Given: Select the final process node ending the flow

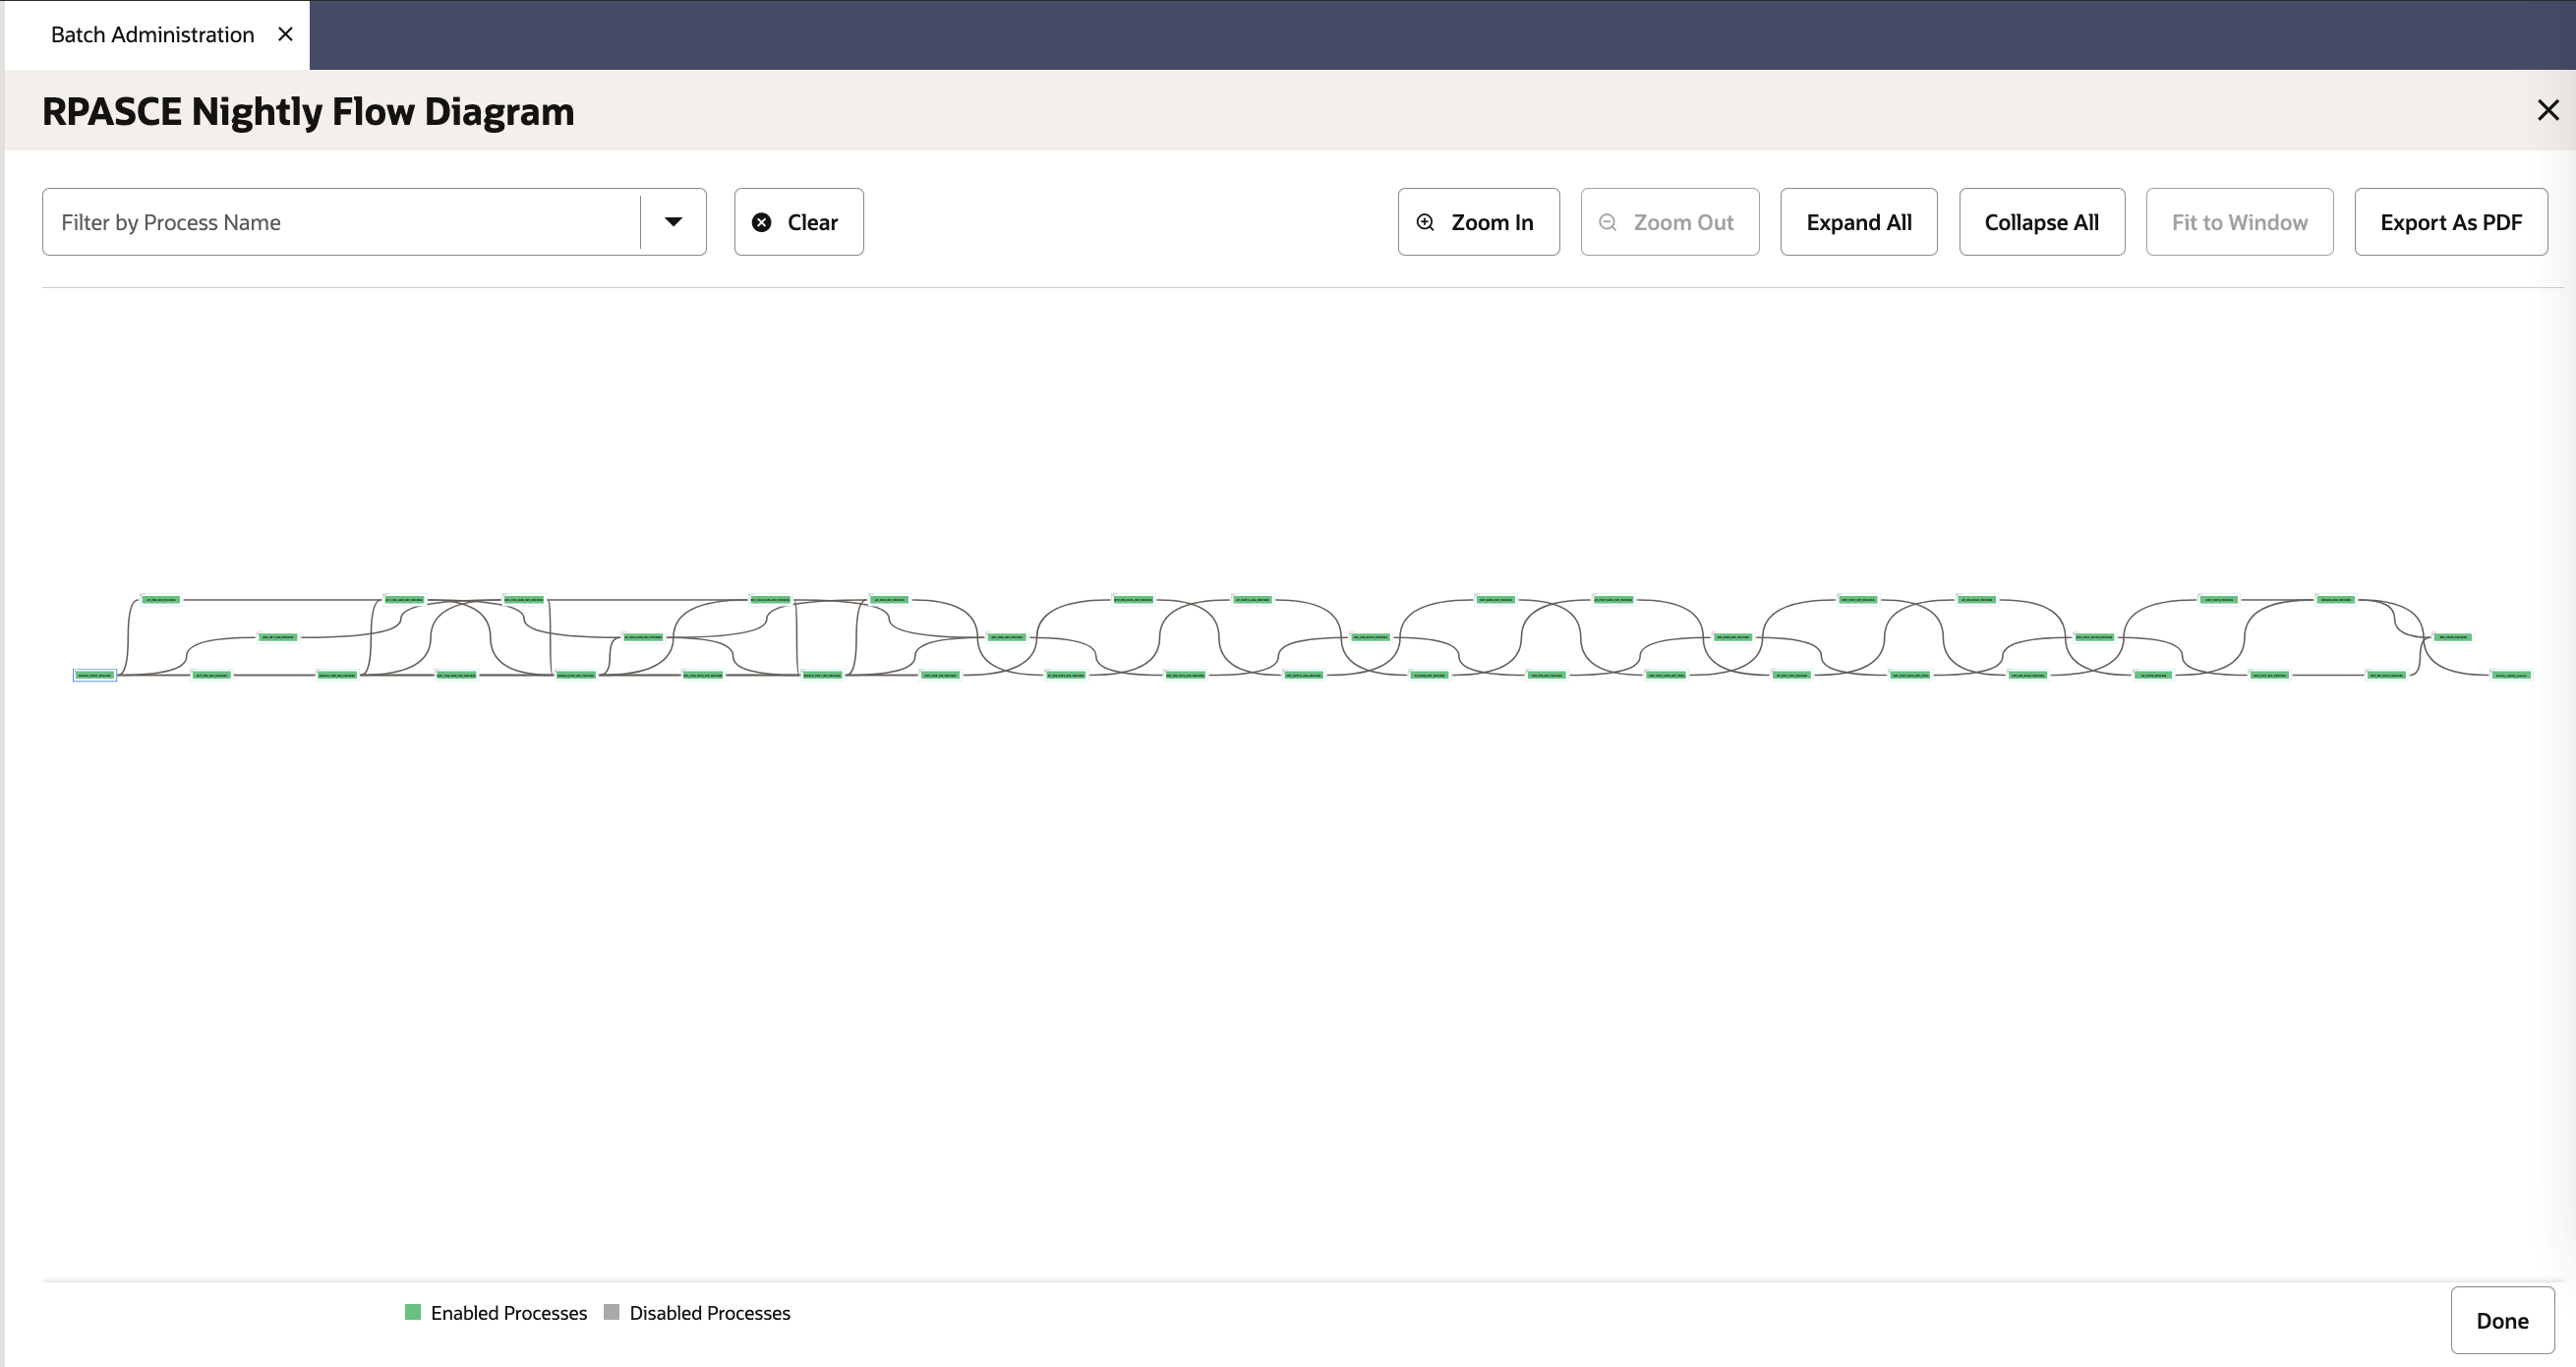Looking at the screenshot, I should (x=2511, y=675).
